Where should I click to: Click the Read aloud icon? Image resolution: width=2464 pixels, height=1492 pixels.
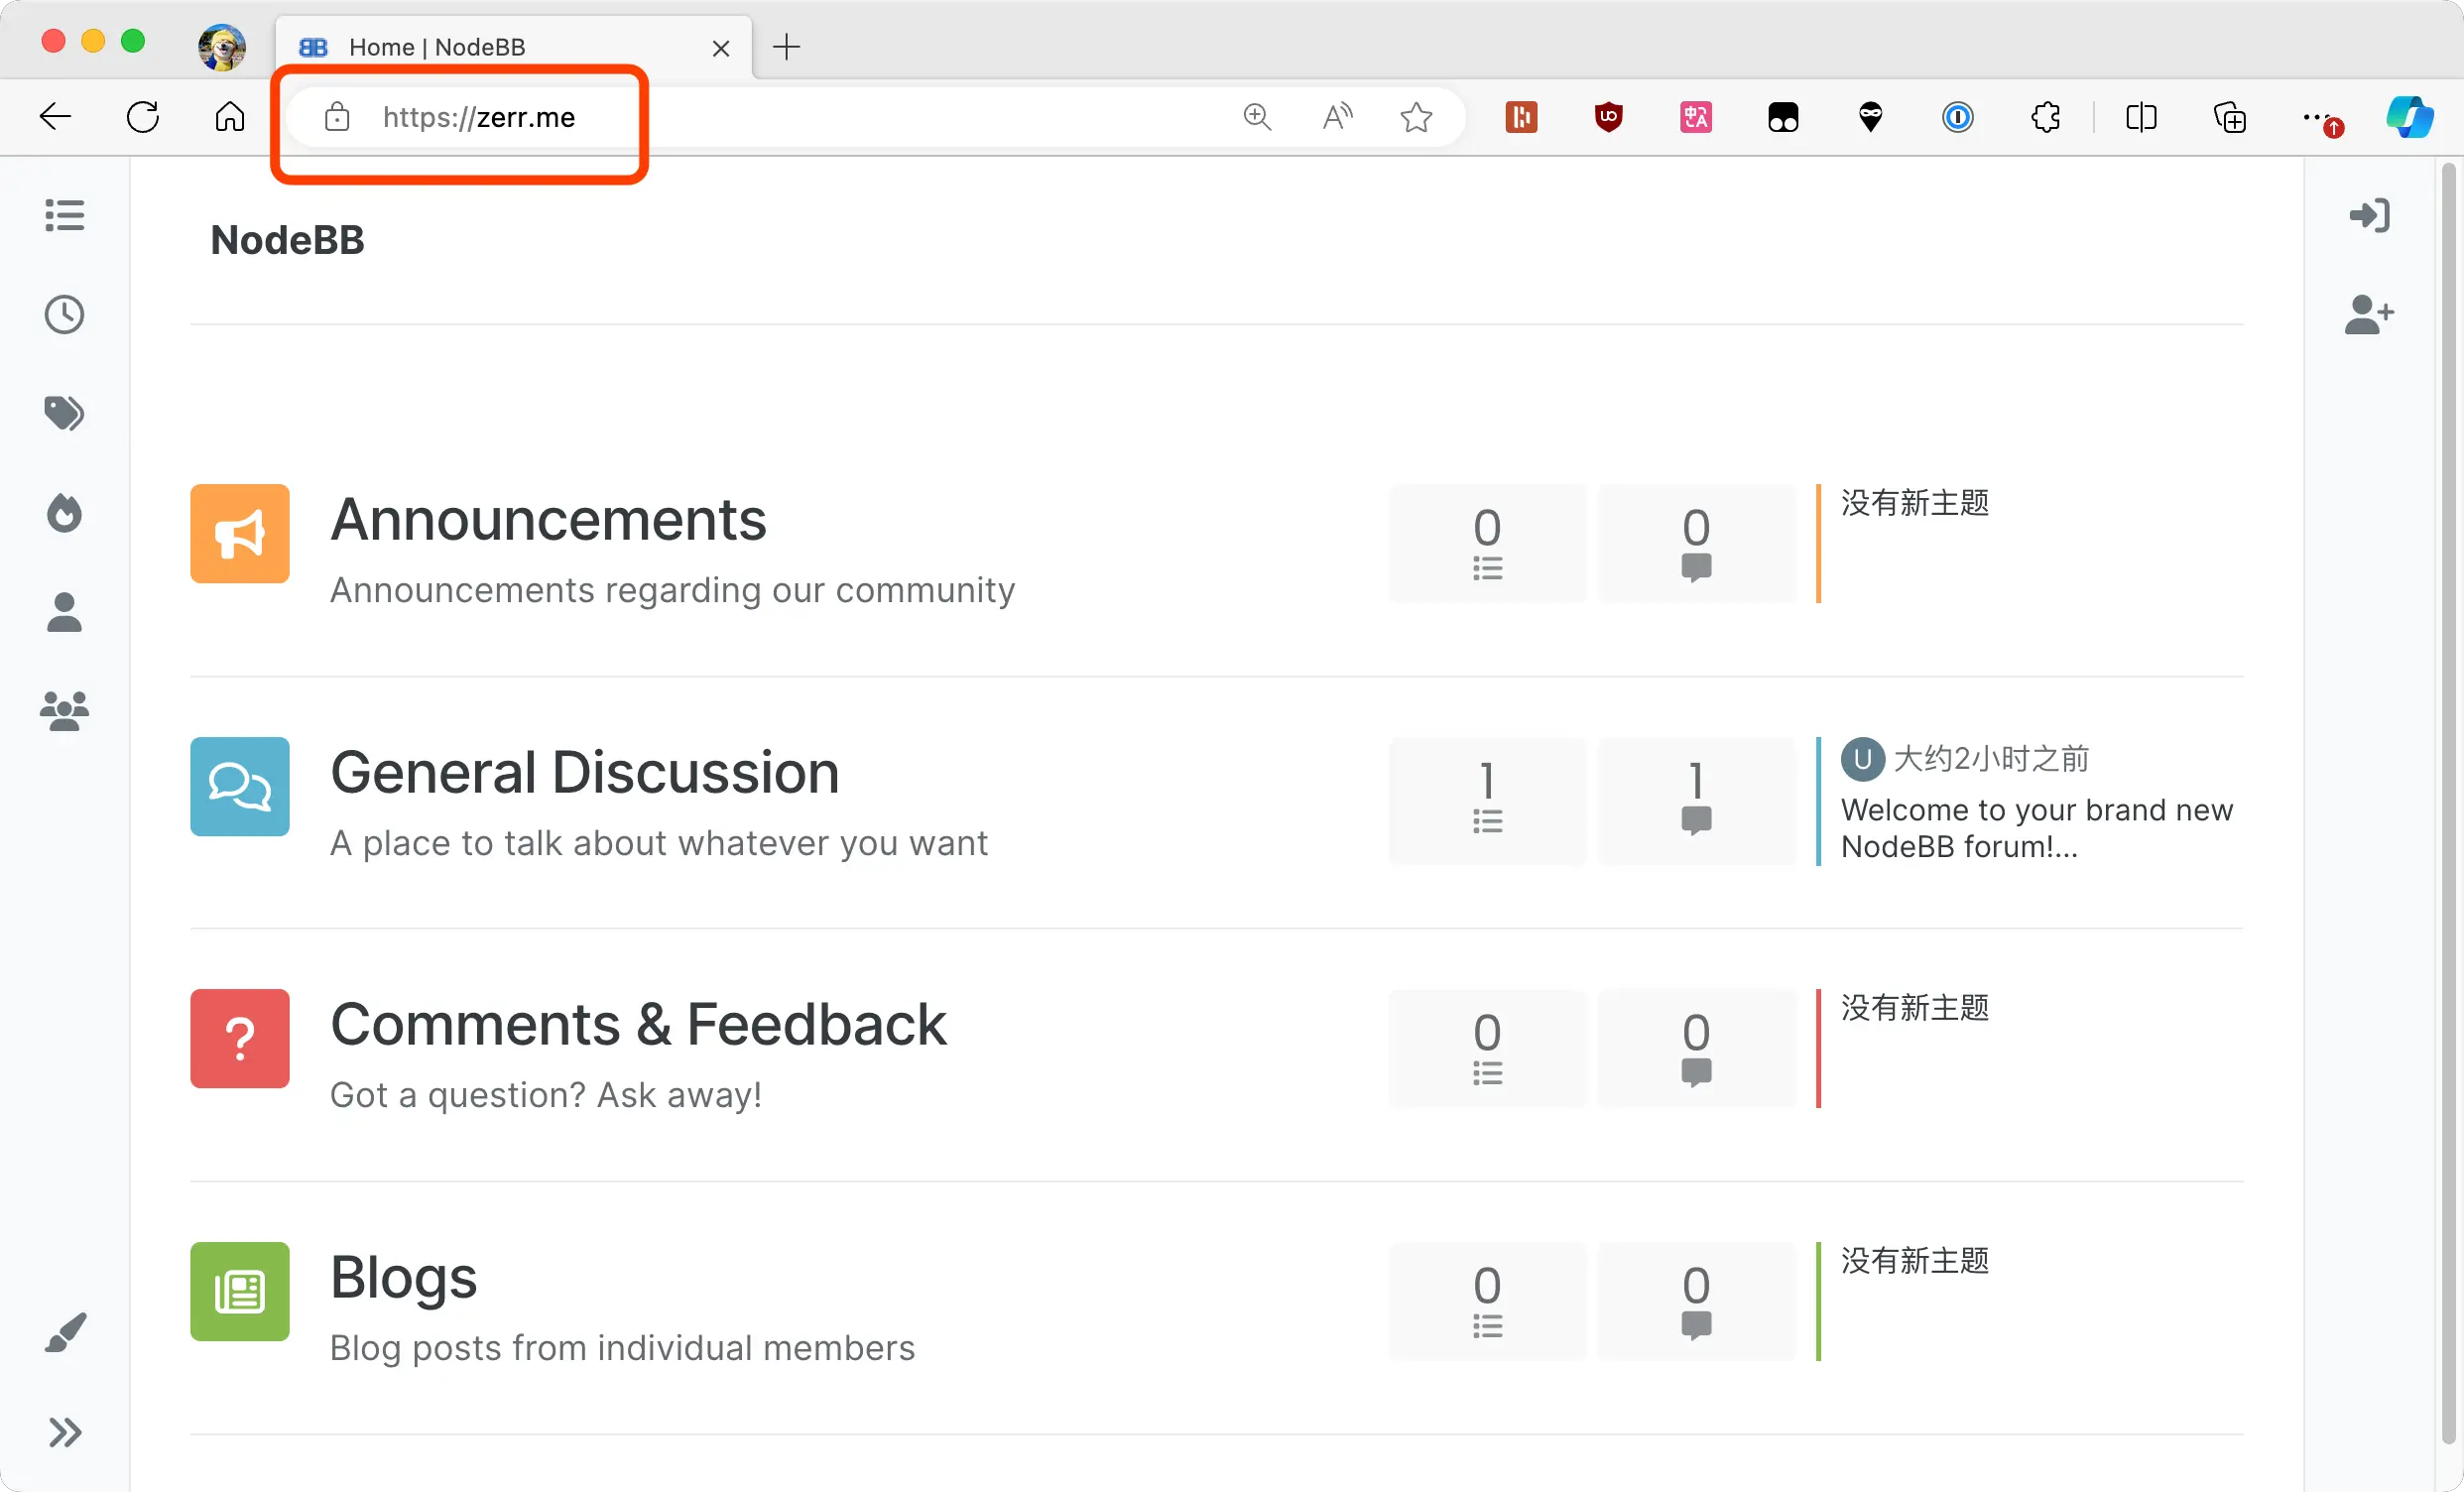(x=1337, y=117)
